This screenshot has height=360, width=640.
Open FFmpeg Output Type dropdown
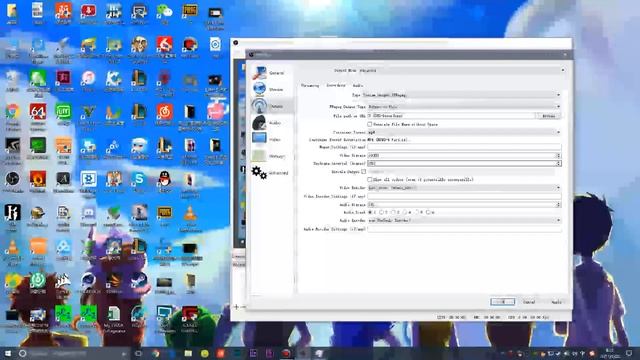464,107
